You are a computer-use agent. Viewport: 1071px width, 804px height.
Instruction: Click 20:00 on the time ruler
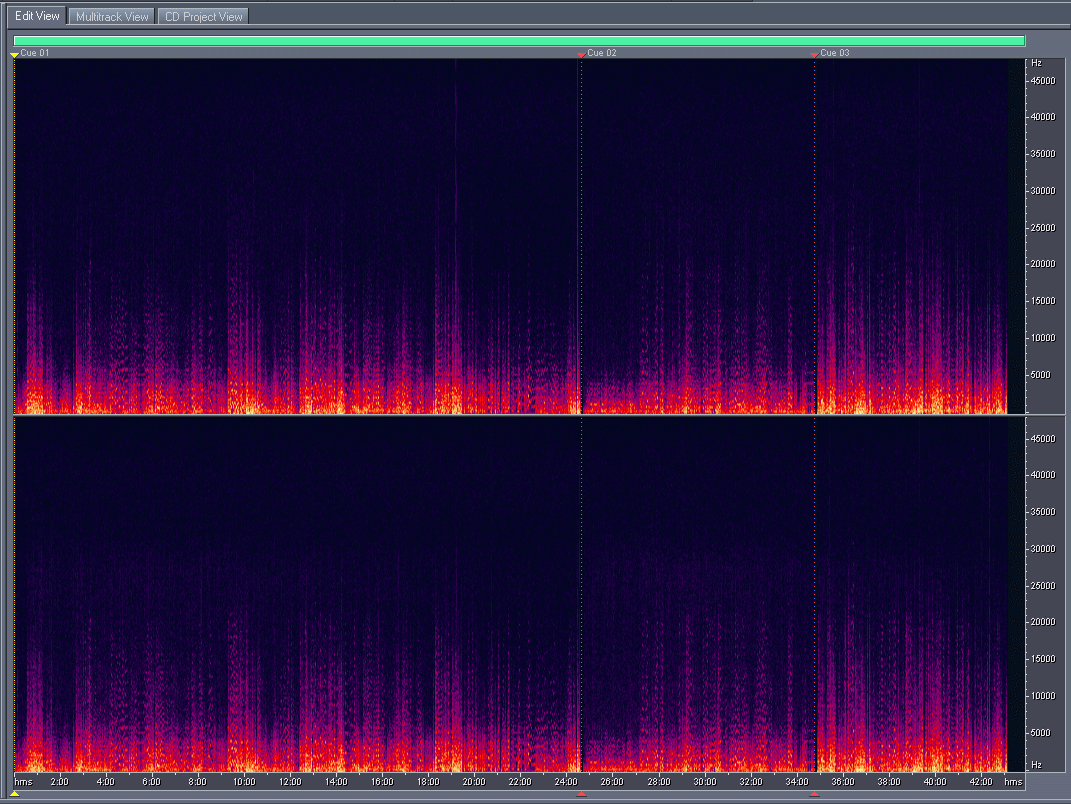pos(474,781)
